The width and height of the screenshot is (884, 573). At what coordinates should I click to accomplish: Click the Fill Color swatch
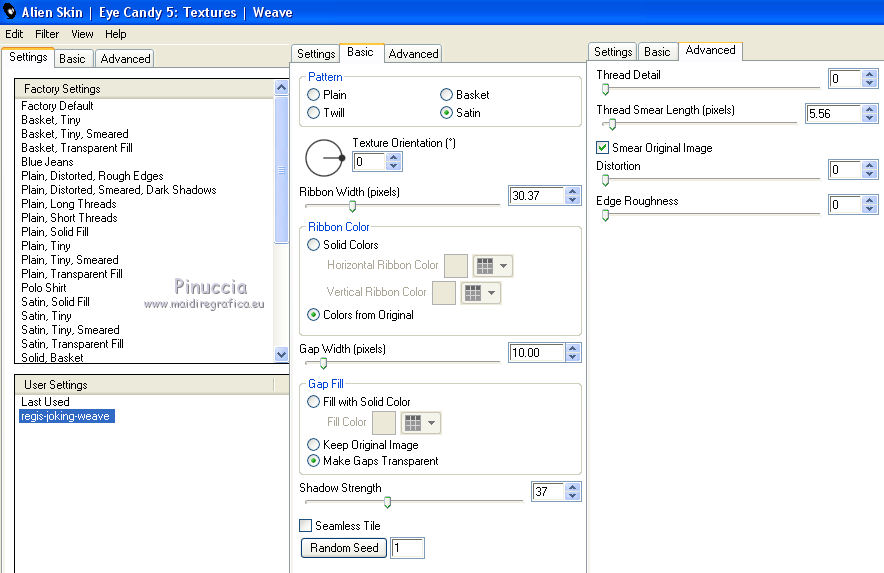384,422
